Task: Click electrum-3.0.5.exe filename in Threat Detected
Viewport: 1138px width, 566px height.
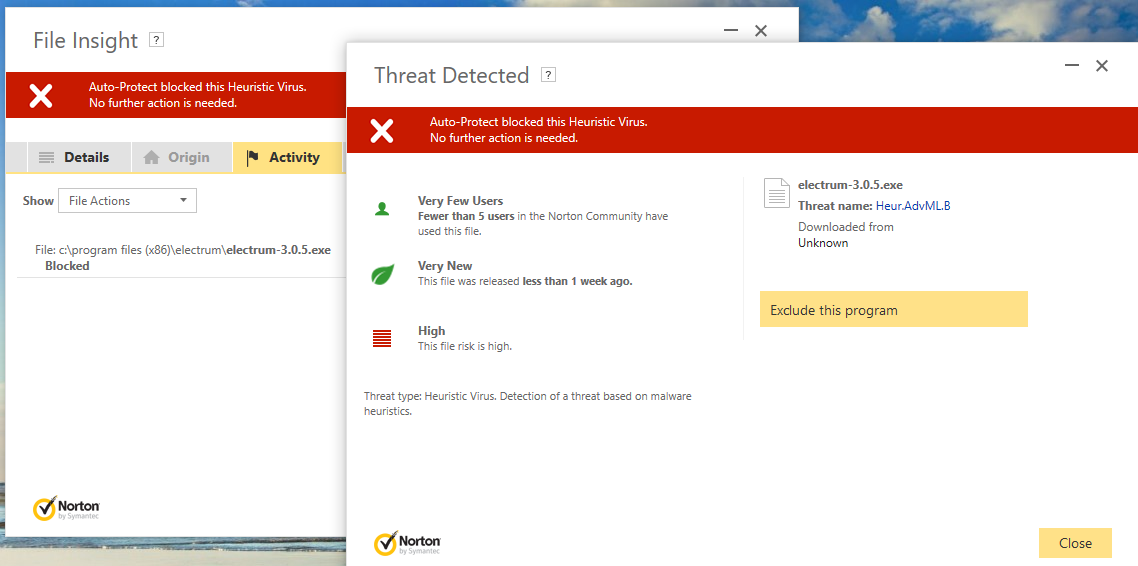Action: [850, 185]
